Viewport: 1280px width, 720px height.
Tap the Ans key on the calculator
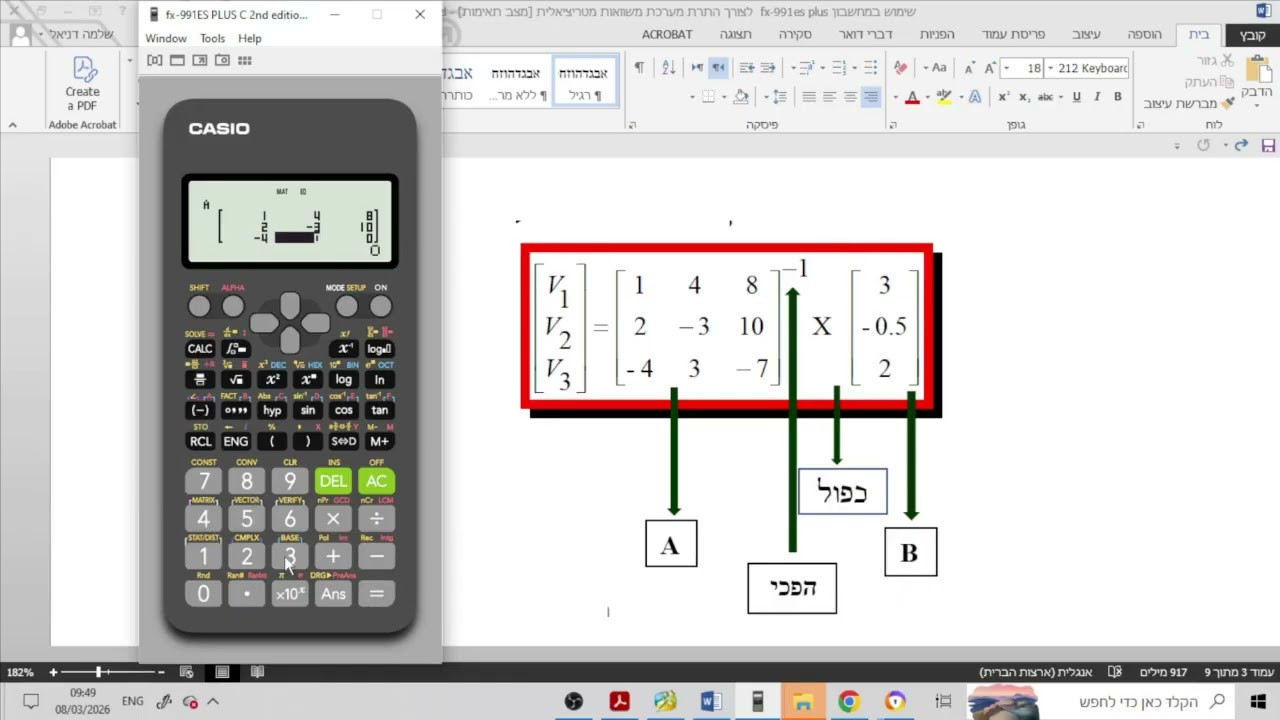333,594
